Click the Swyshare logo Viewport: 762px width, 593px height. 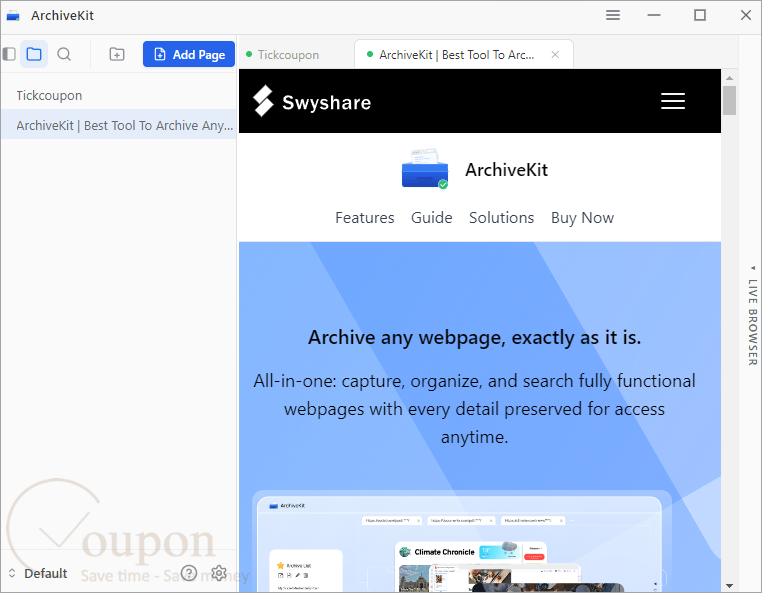312,102
